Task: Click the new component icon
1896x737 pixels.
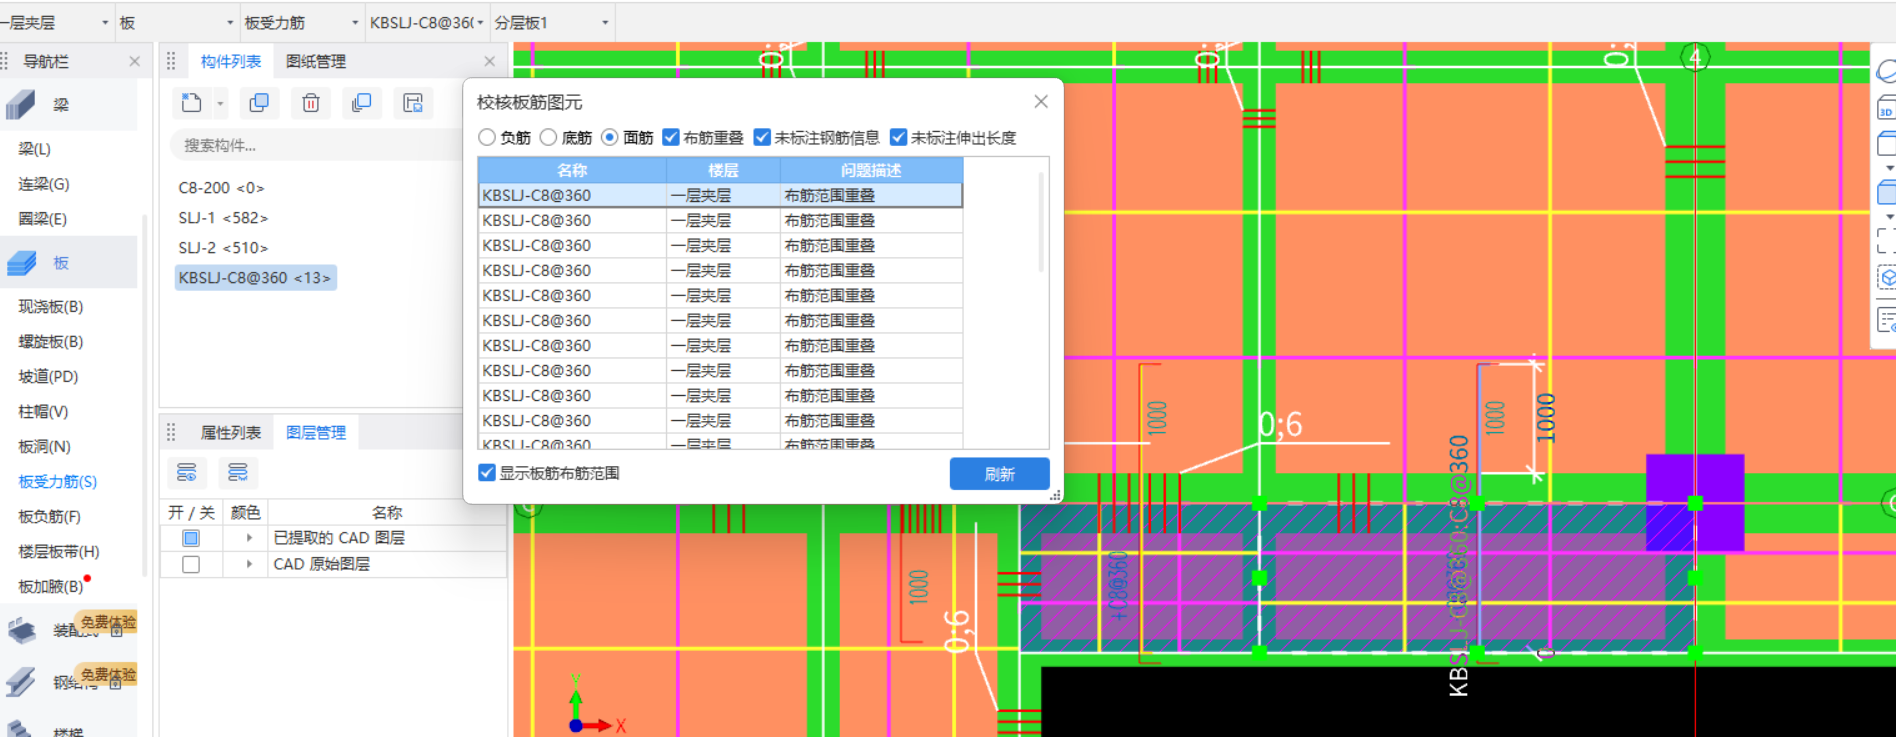Action: (x=192, y=102)
